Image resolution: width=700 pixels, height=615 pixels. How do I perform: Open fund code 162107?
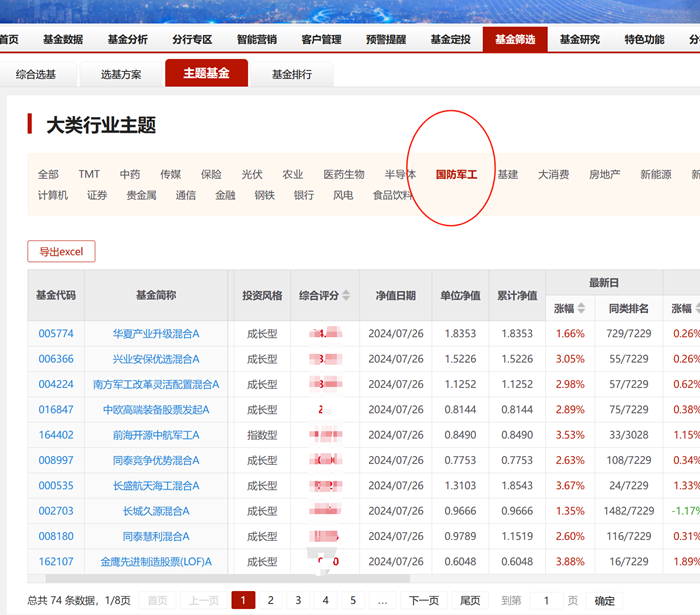click(x=56, y=561)
